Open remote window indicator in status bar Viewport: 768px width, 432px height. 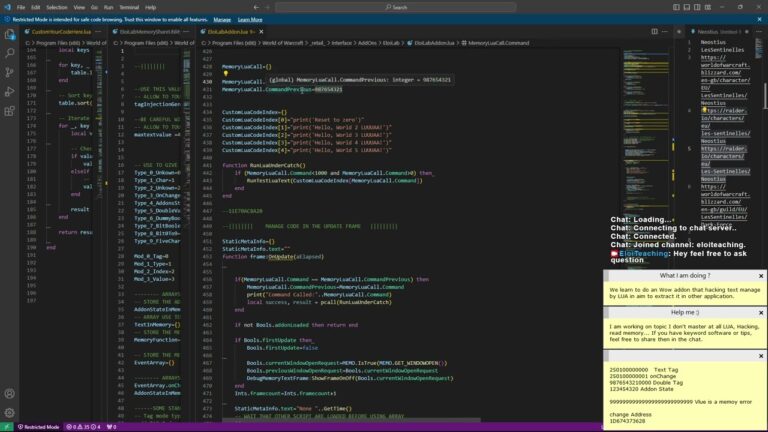(x=6, y=427)
